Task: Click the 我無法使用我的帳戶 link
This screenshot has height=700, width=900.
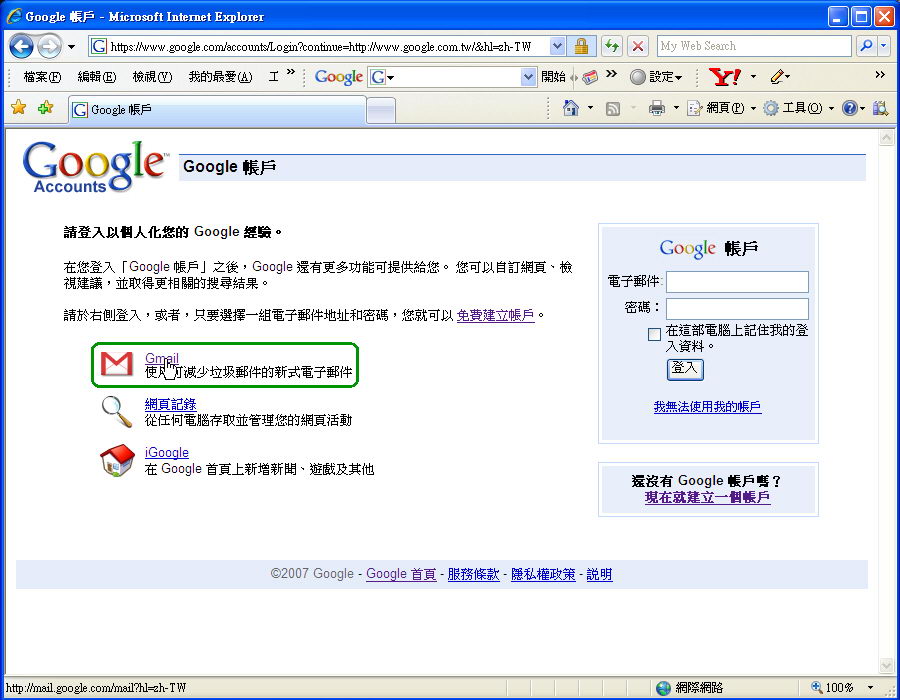Action: click(707, 407)
